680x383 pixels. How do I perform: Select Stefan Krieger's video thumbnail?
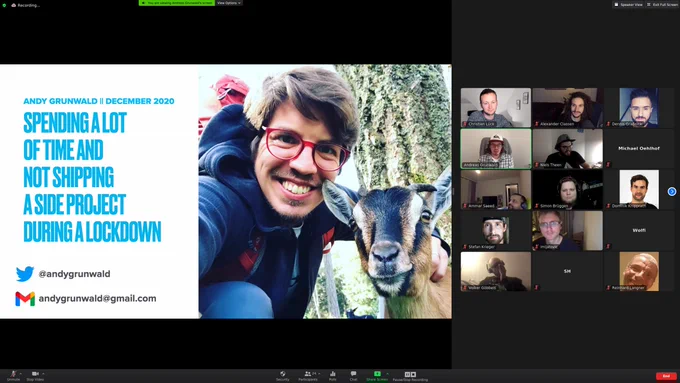click(x=496, y=230)
